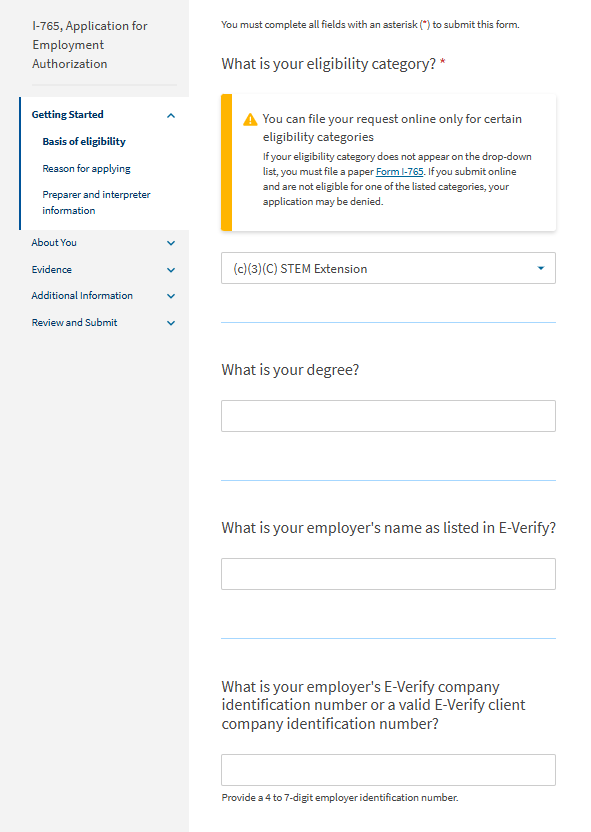Click the E-Verify company identification number field
This screenshot has width=591, height=832.
(388, 769)
